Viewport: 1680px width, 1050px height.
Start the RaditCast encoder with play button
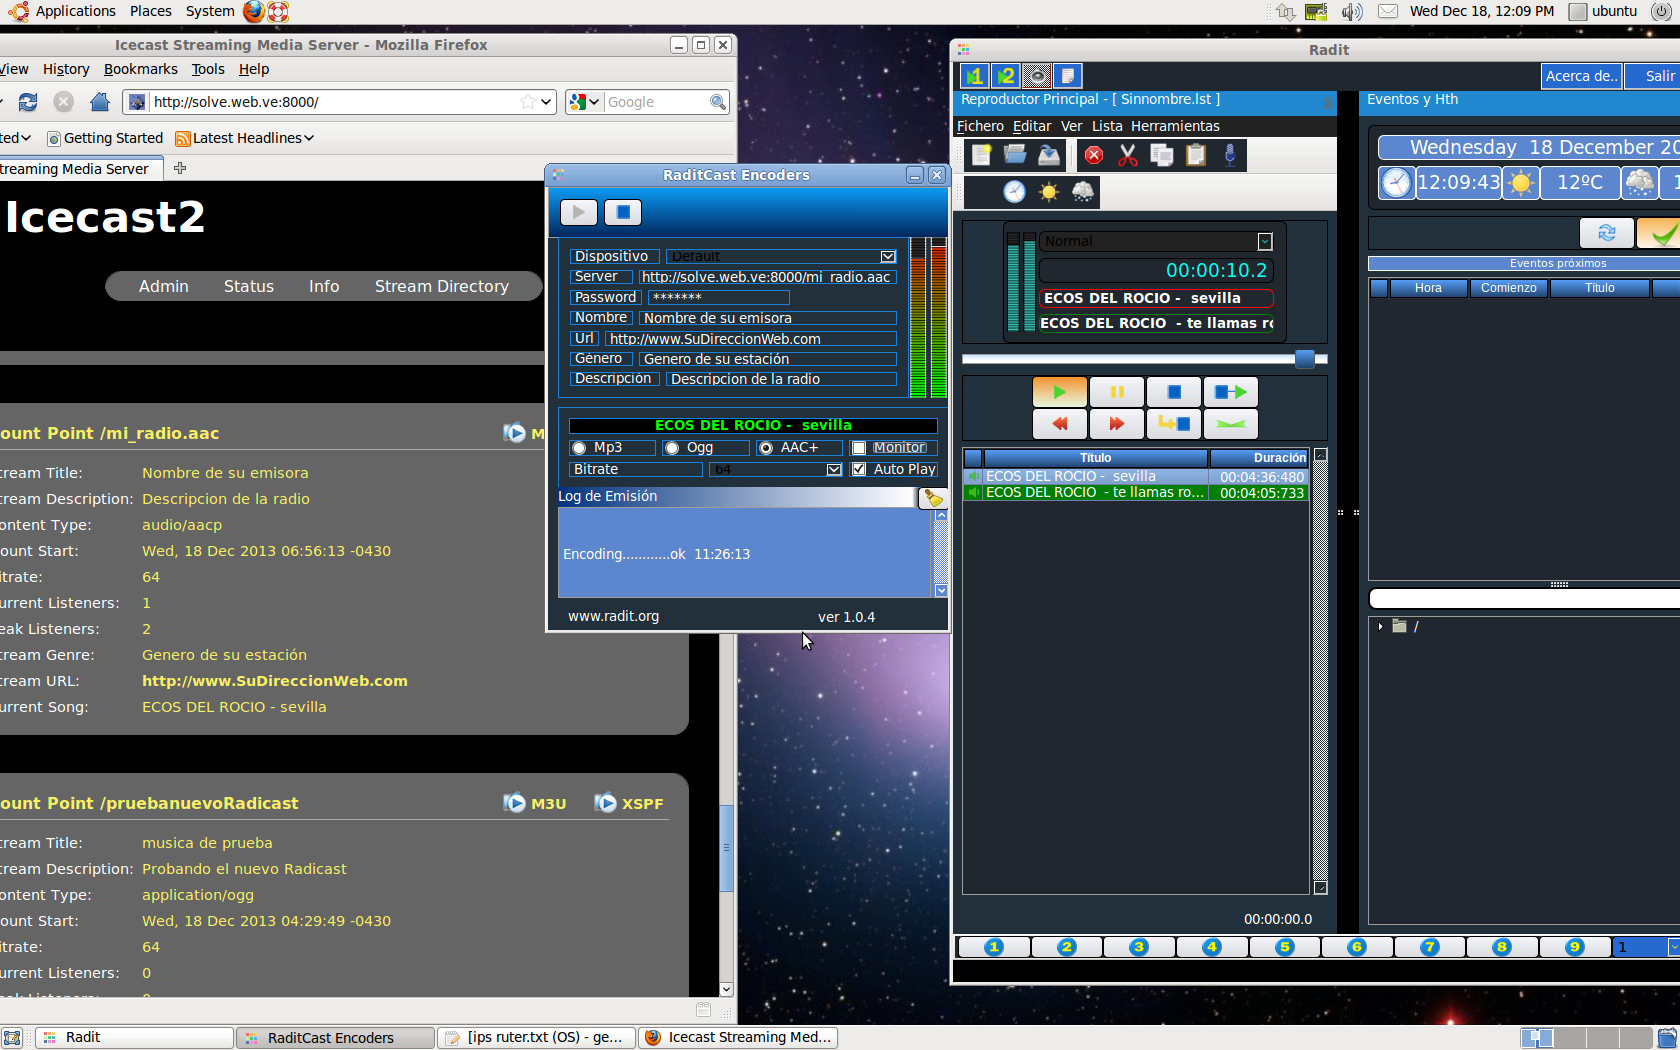(578, 212)
